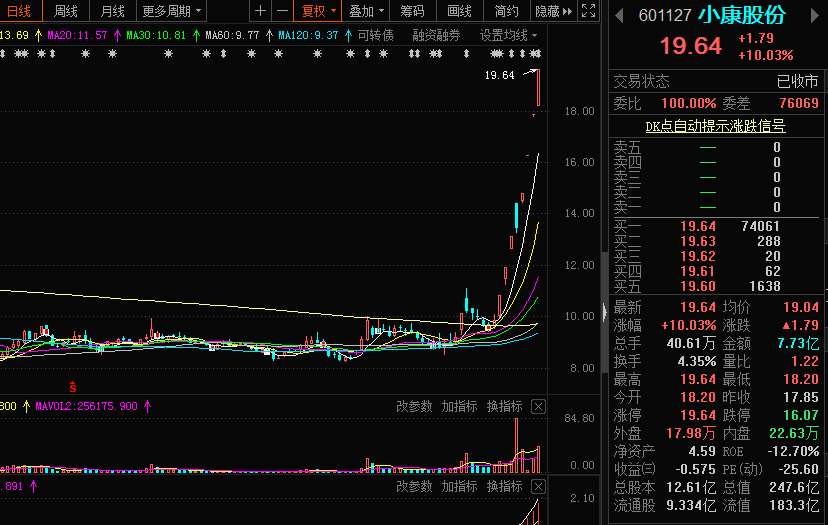Click the MA120:9.37 indicator label
The height and width of the screenshot is (525, 828).
pyautogui.click(x=308, y=35)
